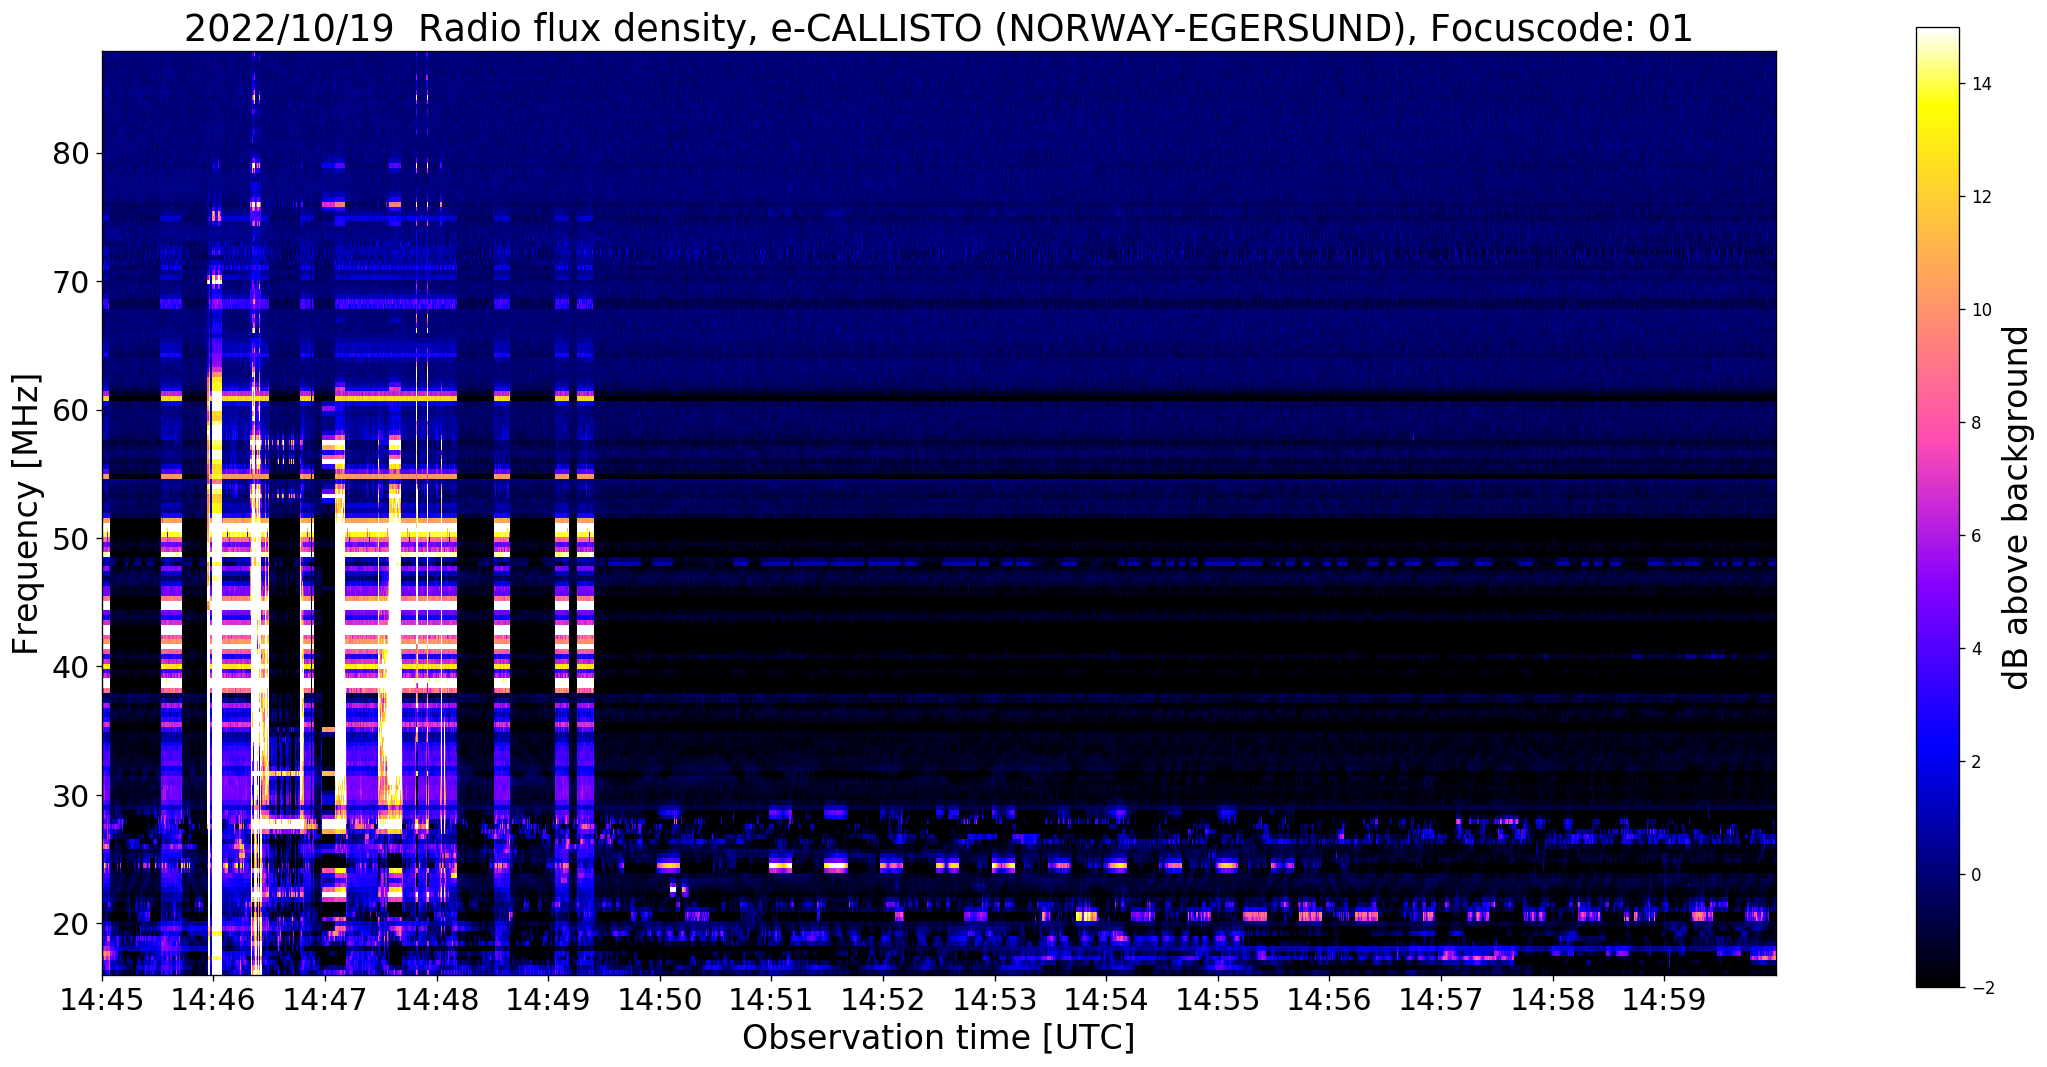Screen dimensions: 2047x1067
Task: Click the colorbar tick label 2
Action: 1975,762
